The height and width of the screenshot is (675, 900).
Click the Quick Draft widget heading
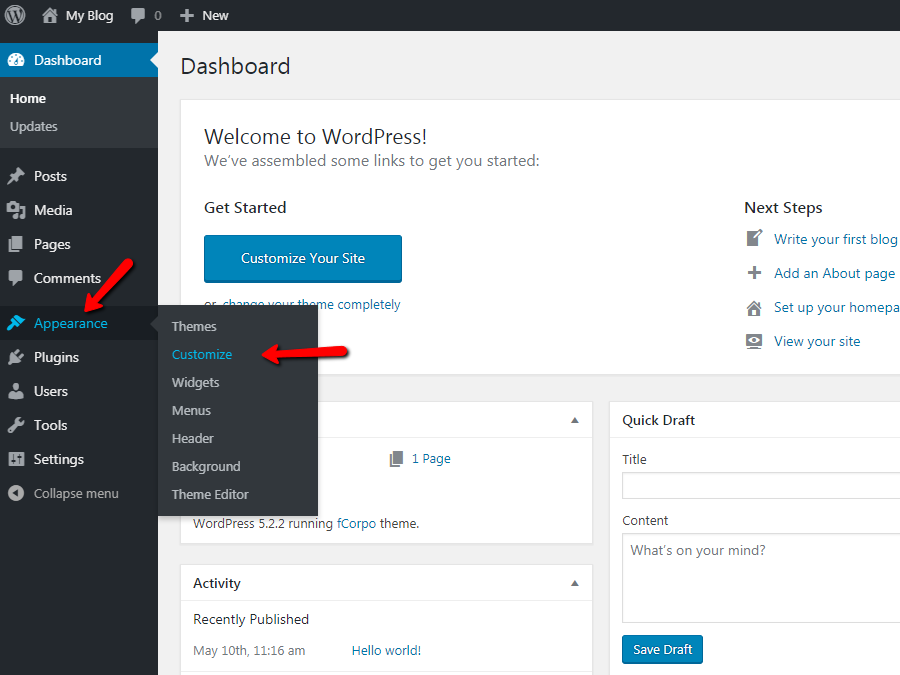658,420
